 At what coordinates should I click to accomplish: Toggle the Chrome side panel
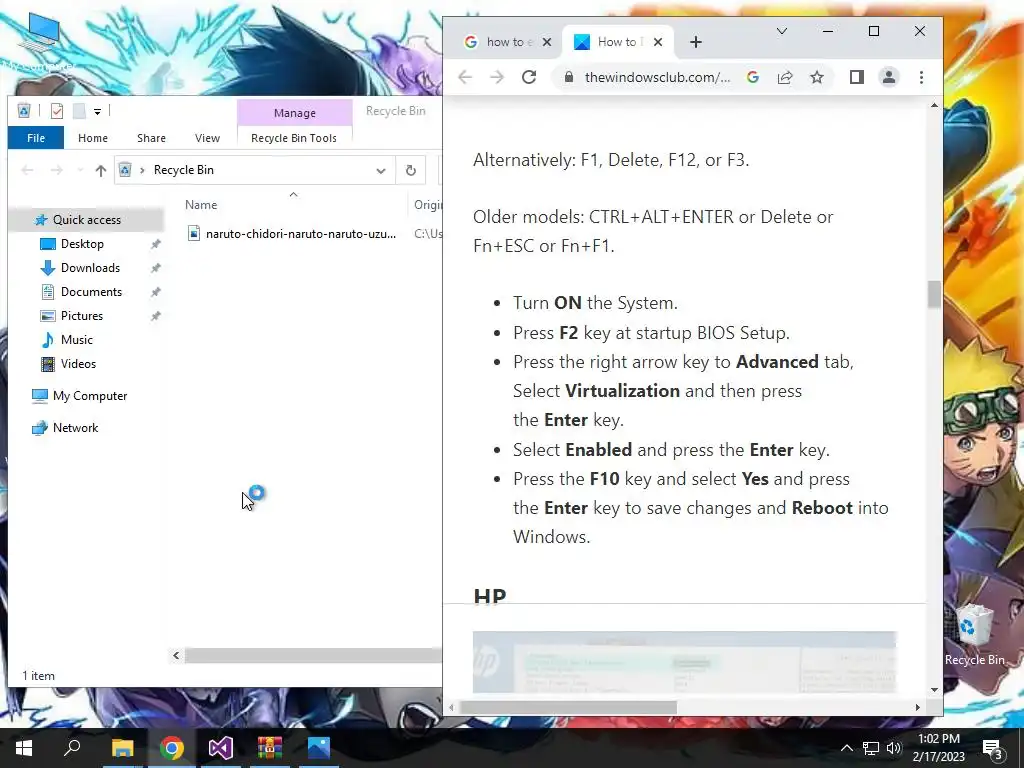point(857,77)
